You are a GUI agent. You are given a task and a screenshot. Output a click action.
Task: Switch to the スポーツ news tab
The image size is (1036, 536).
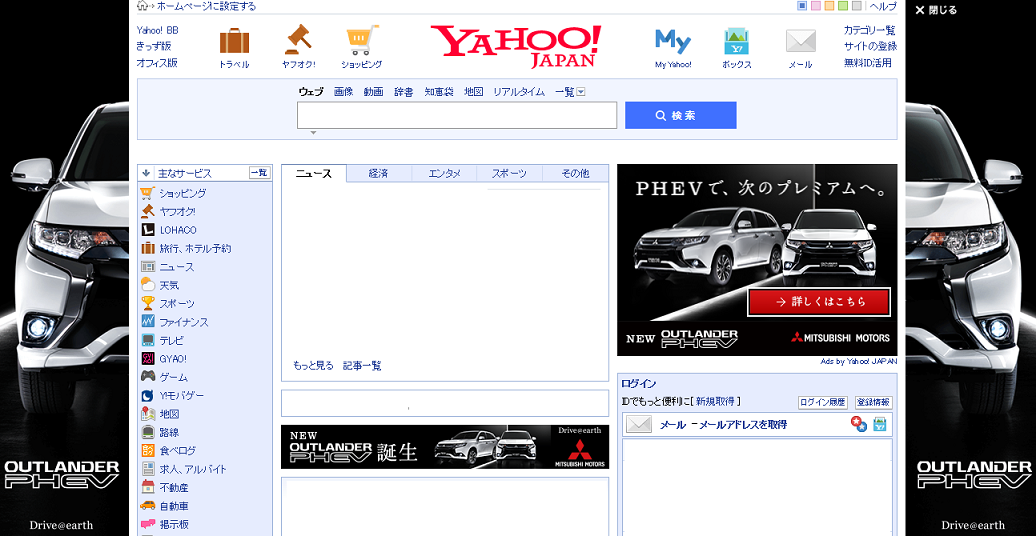pyautogui.click(x=509, y=174)
